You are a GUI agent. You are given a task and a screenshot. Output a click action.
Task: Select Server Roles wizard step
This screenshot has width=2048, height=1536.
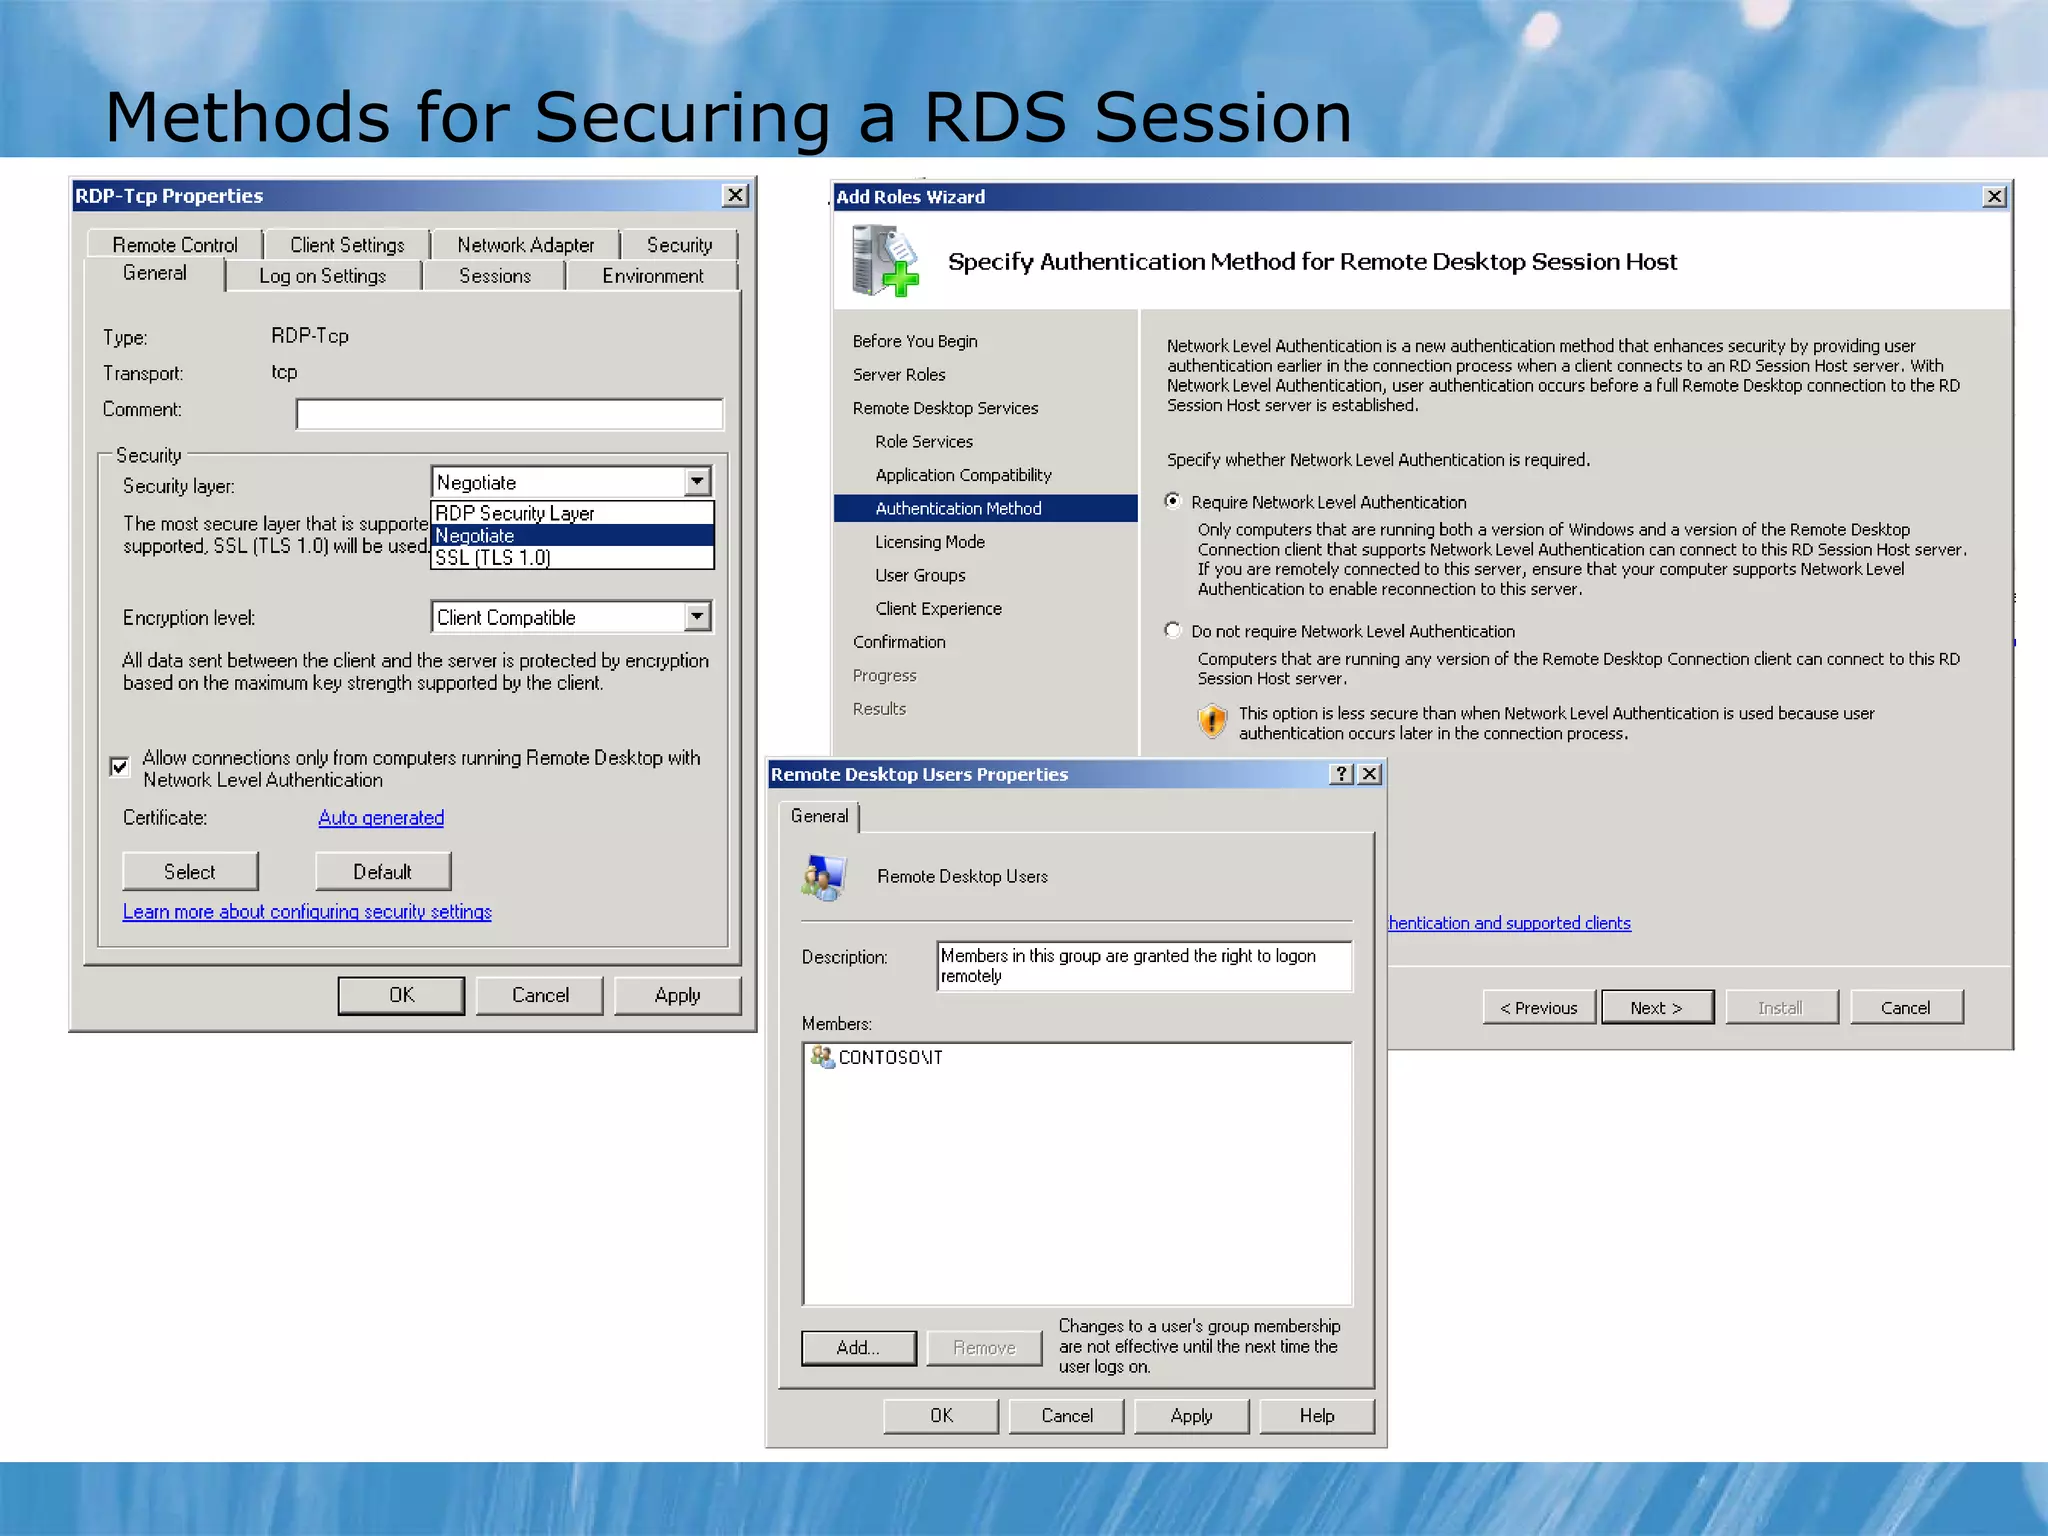tap(899, 375)
